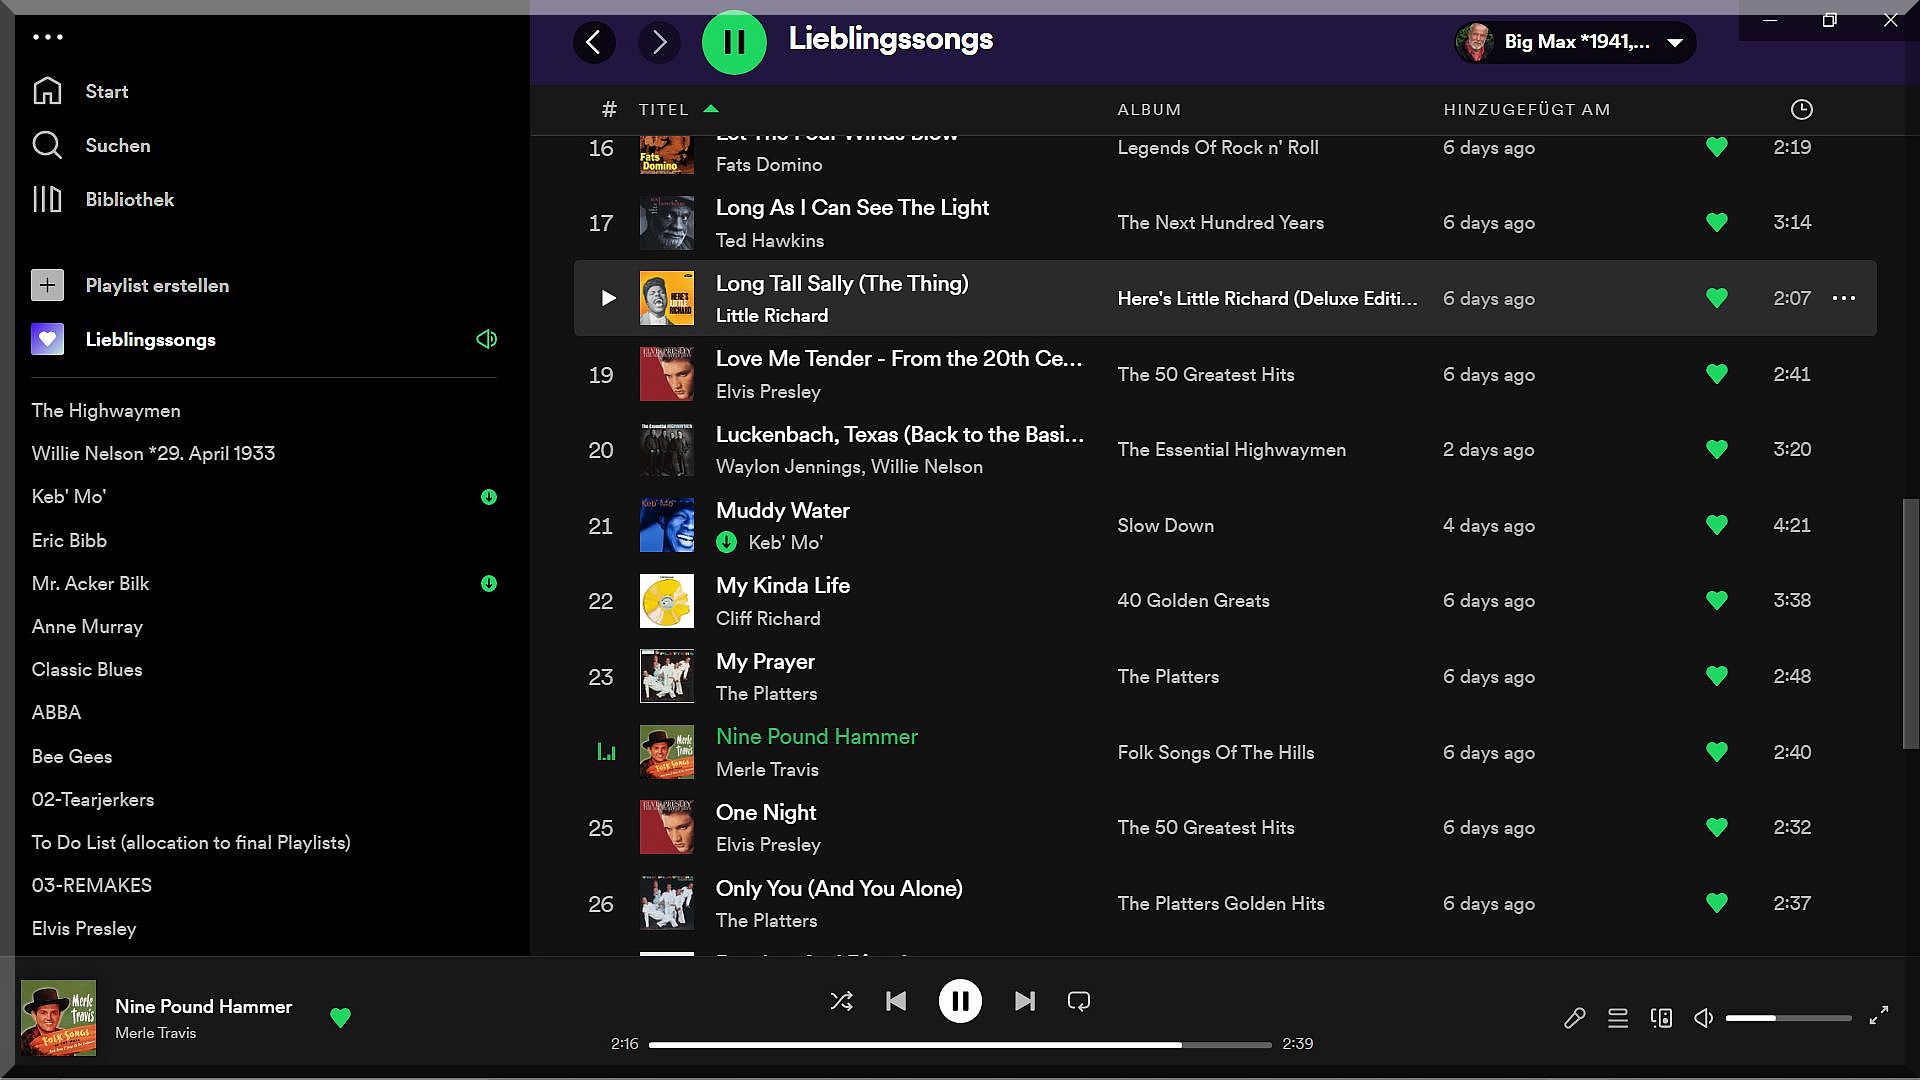
Task: Adjust the volume slider
Action: pos(1788,1018)
